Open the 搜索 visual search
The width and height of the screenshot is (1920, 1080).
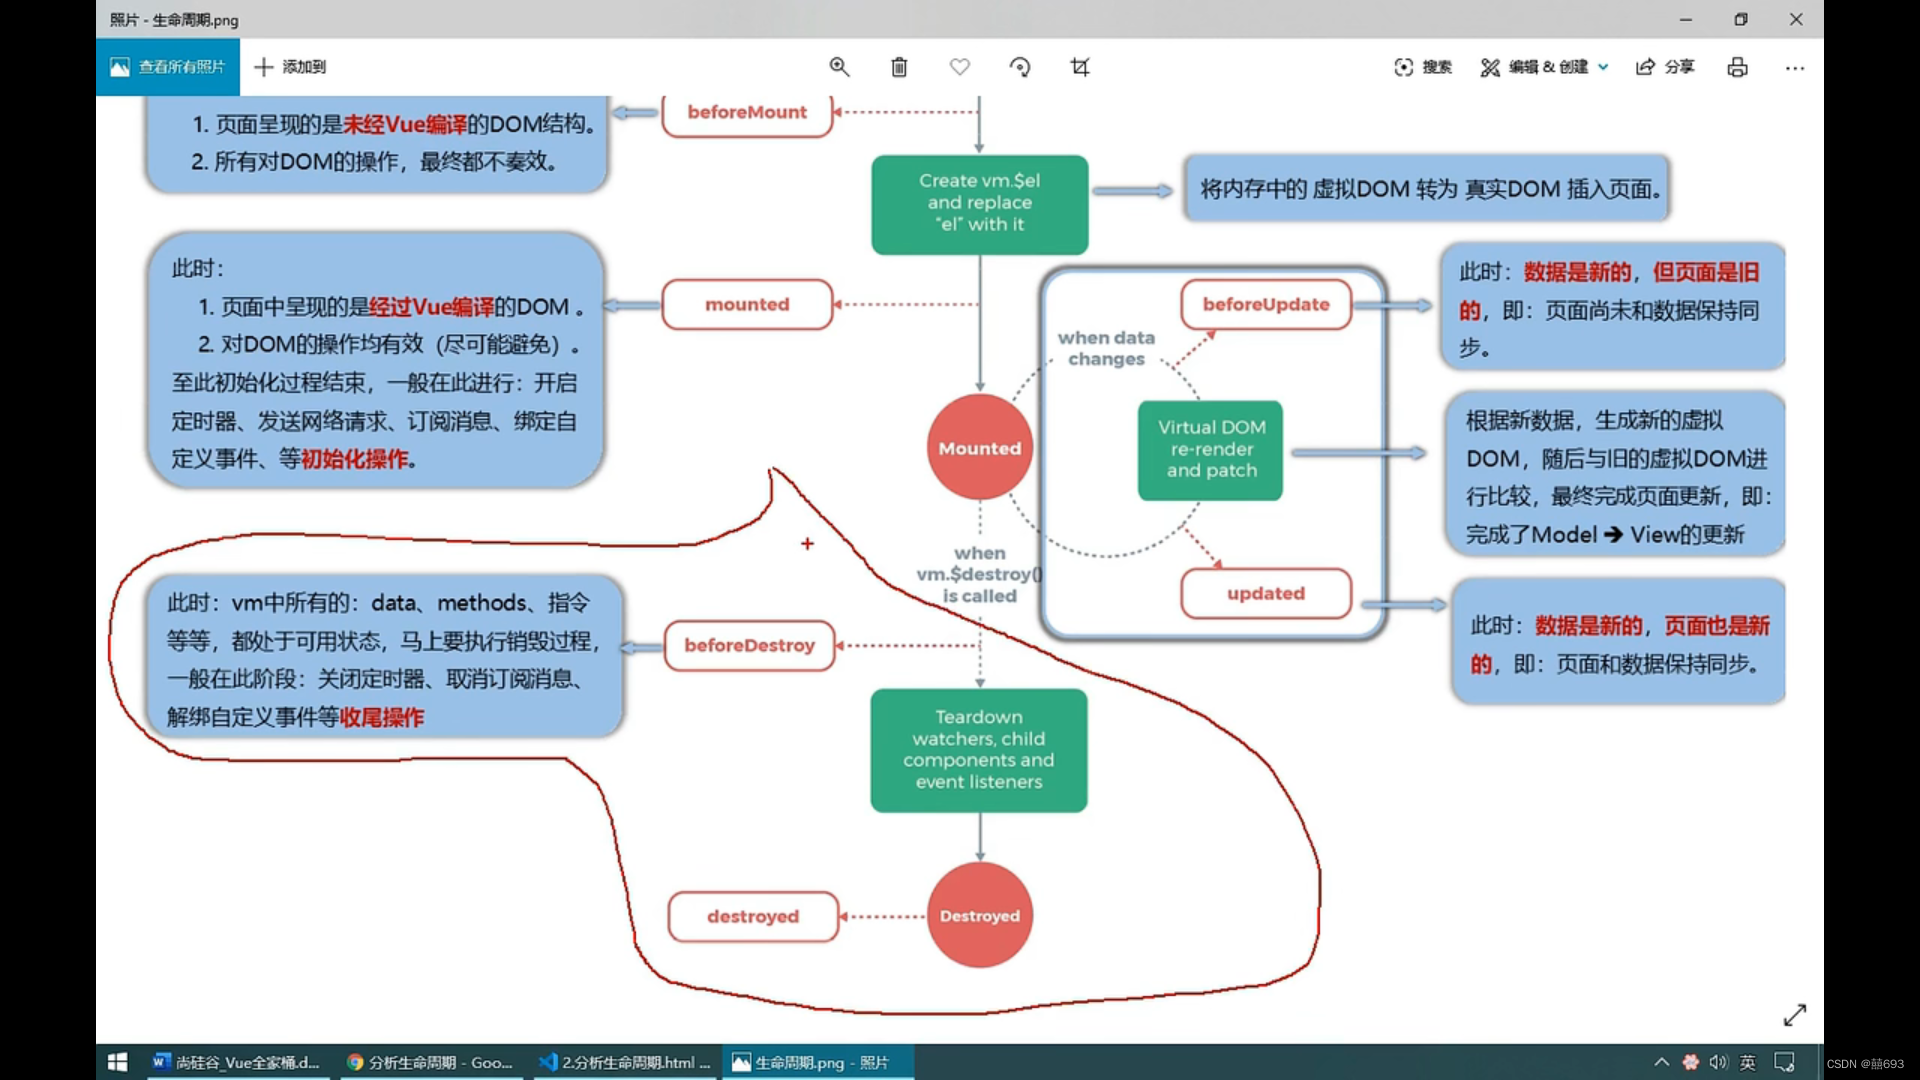pos(1423,67)
